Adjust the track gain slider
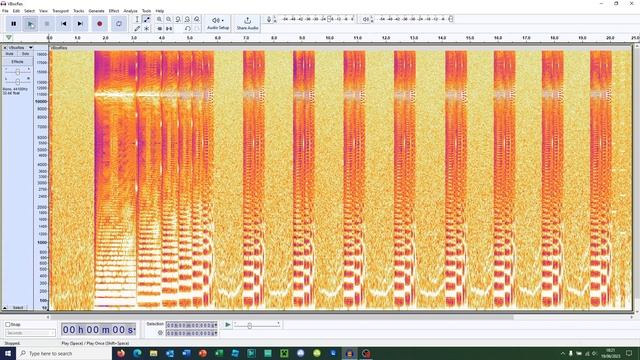640x360 pixels. pos(17,72)
